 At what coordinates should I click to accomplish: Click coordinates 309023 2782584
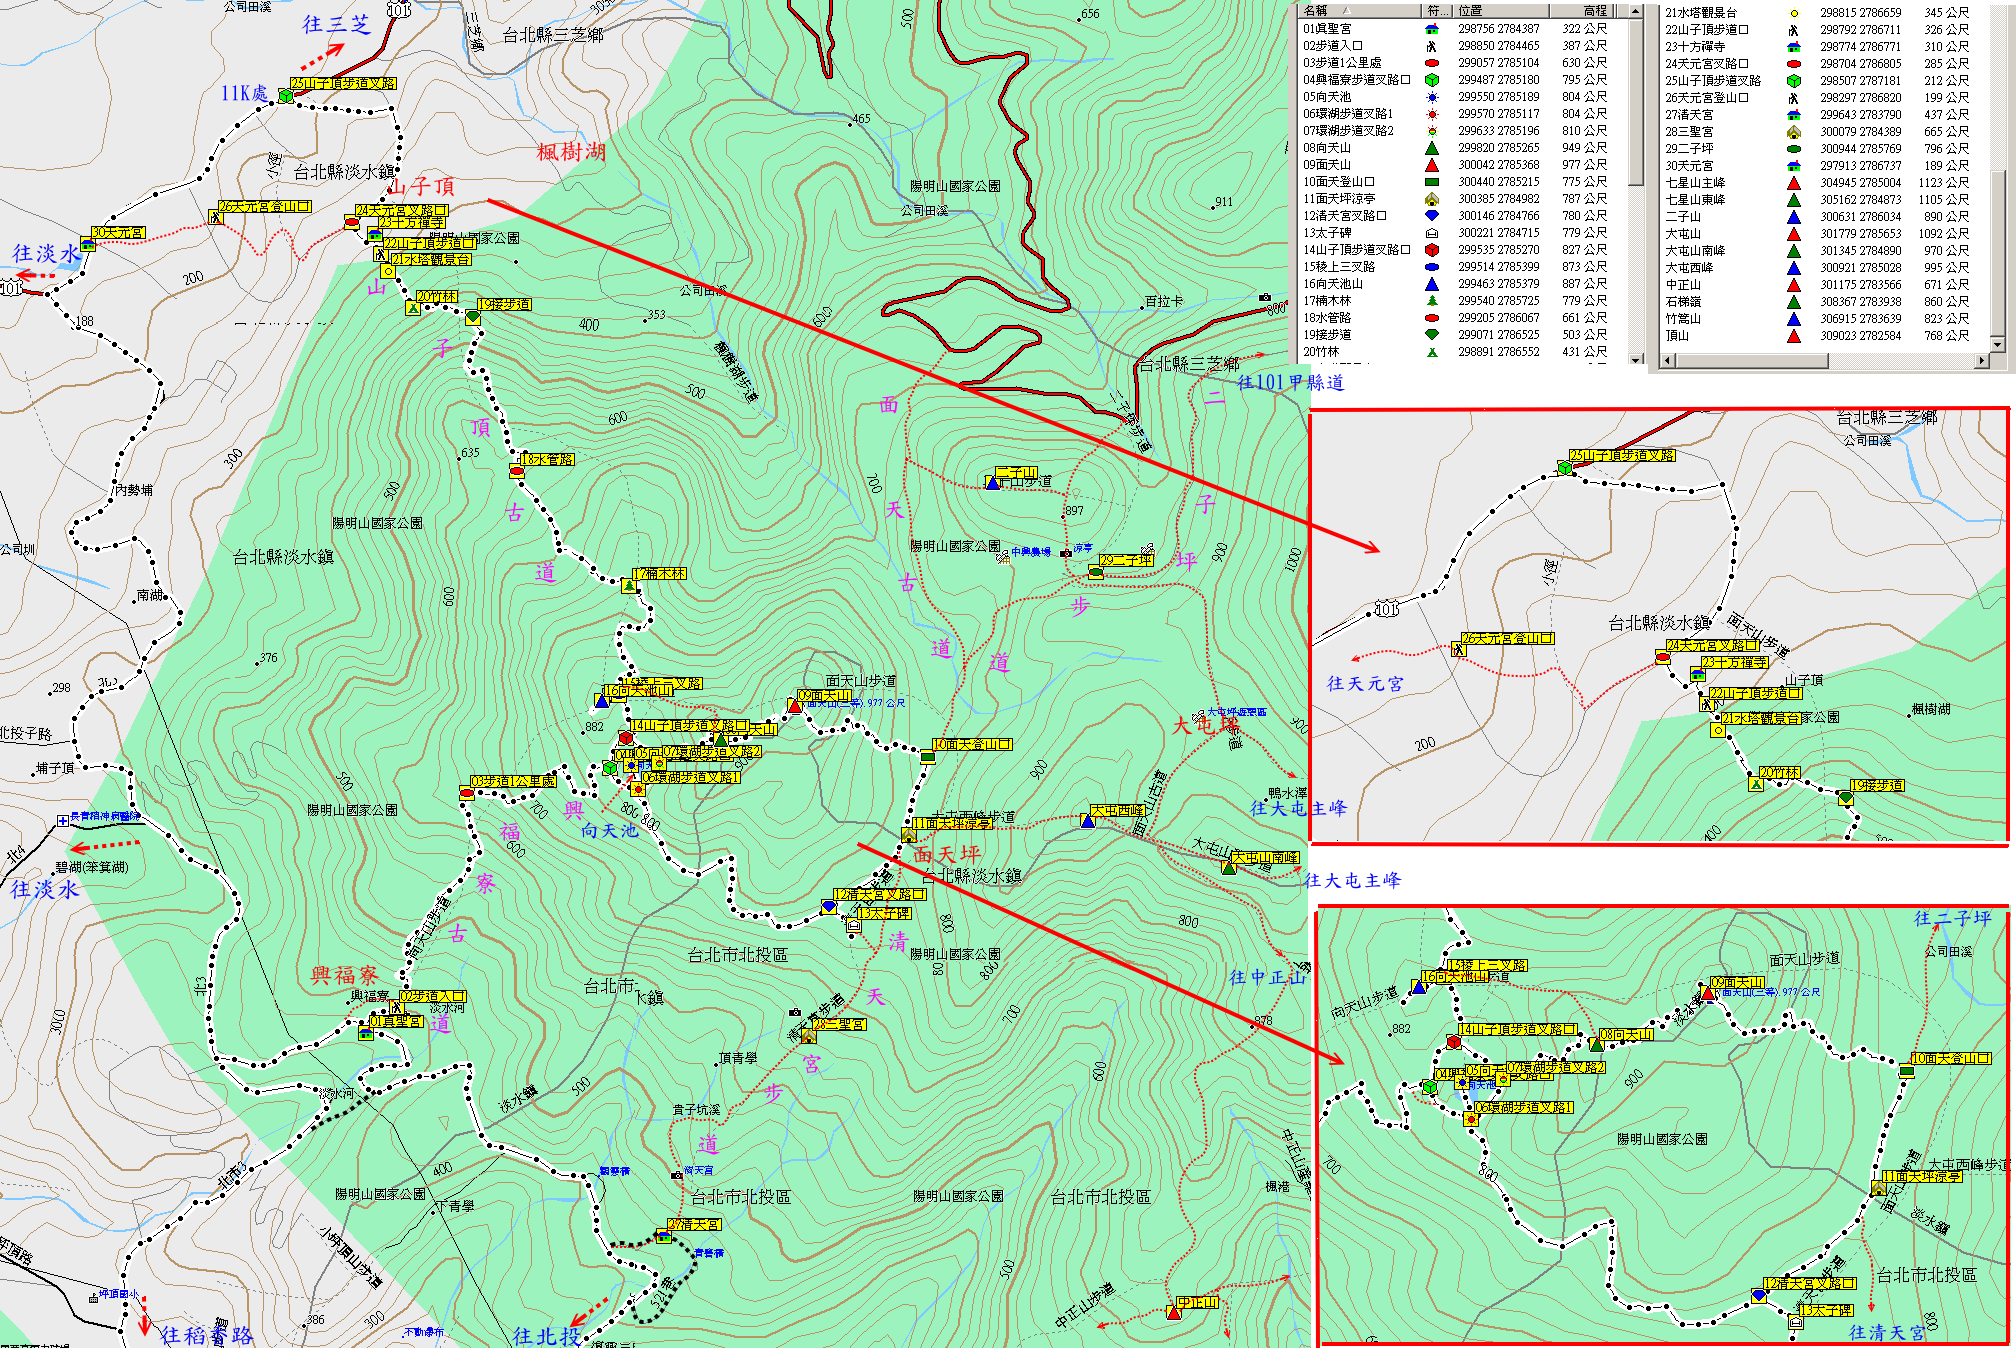click(1860, 336)
